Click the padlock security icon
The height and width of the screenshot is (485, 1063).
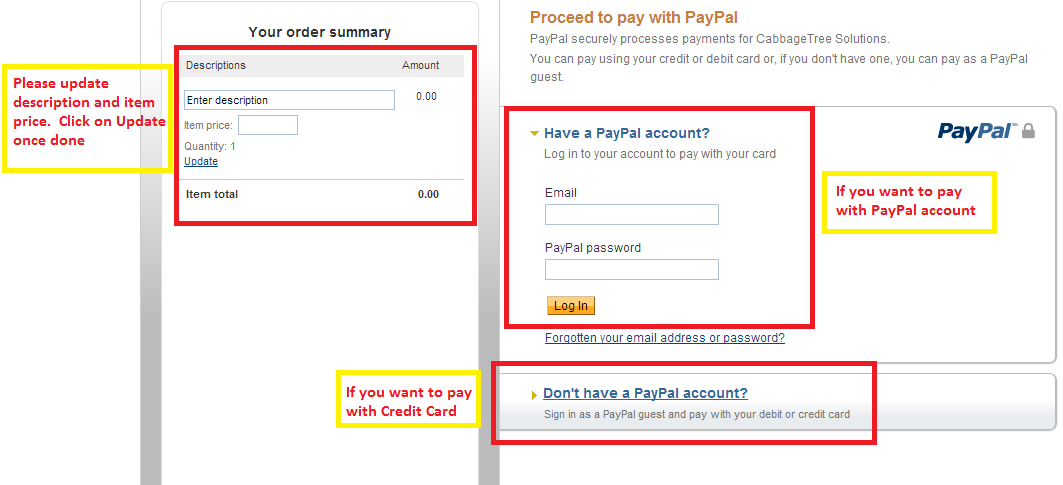click(1028, 131)
